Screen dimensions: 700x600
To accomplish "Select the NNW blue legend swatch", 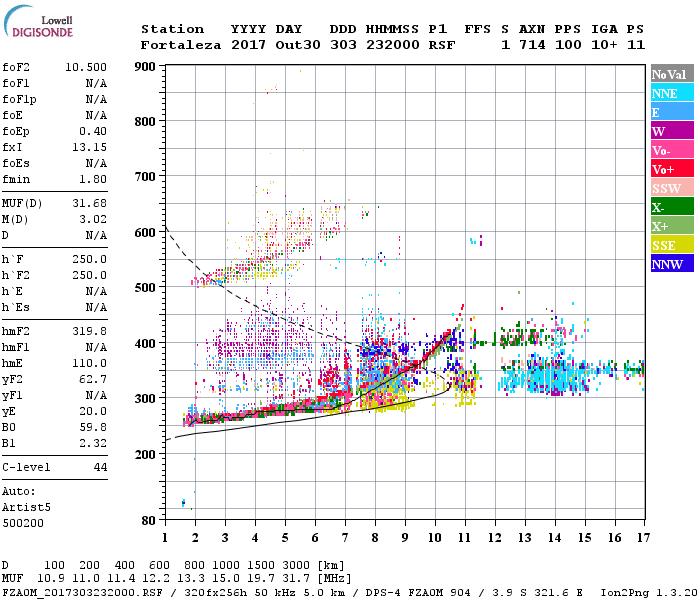I will point(672,263).
